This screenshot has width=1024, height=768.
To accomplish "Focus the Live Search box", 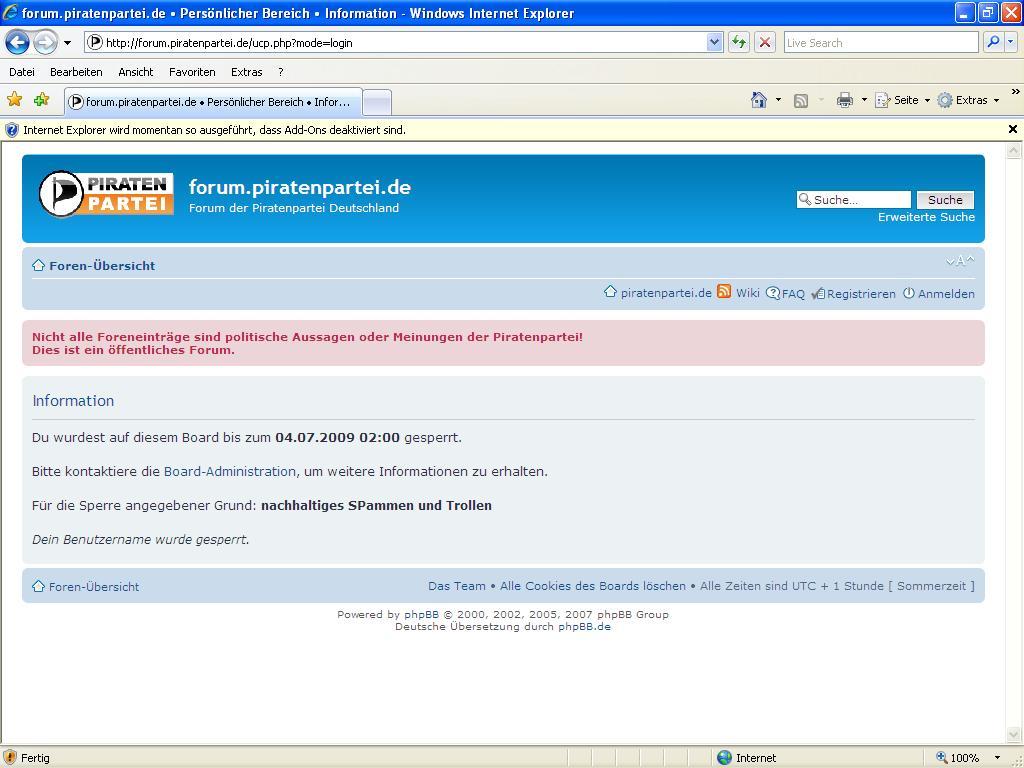I will 880,43.
